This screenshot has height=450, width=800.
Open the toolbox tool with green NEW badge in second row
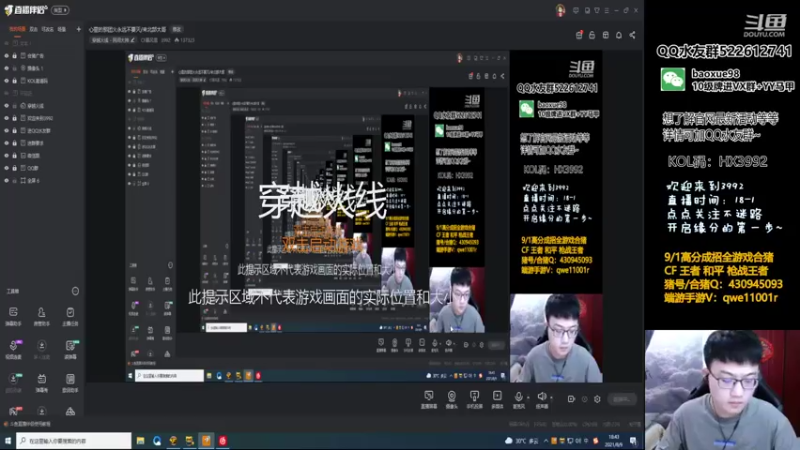(x=70, y=348)
